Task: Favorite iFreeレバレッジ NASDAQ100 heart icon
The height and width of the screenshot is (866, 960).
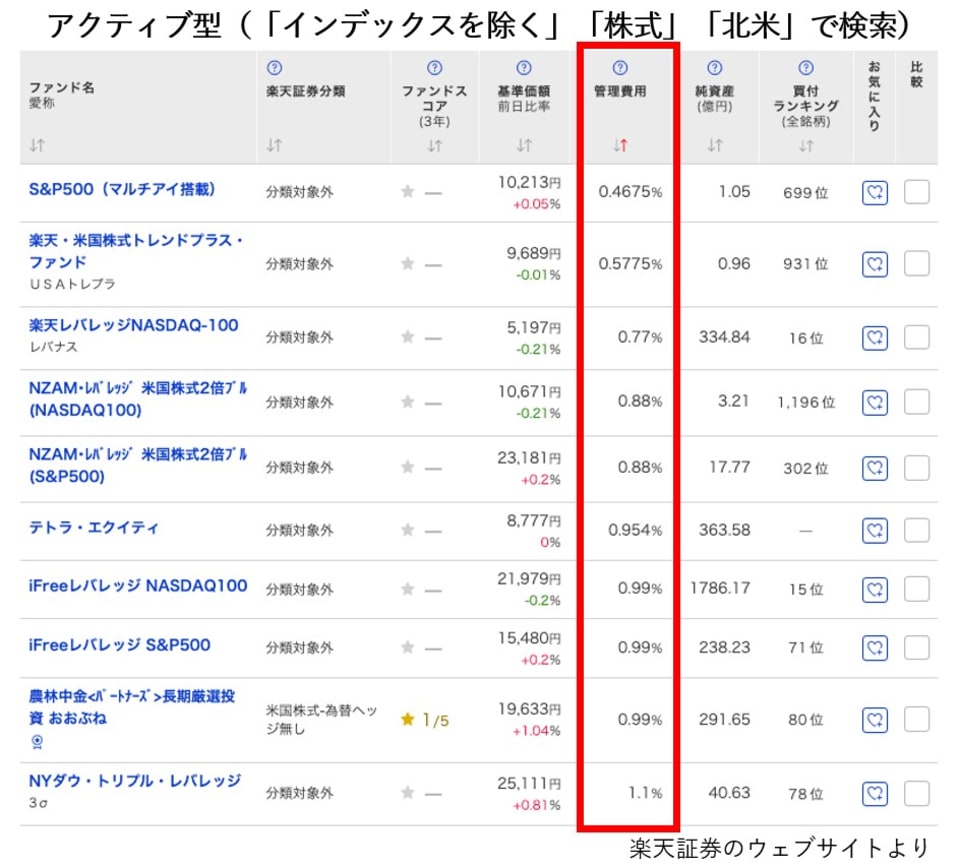Action: (874, 589)
